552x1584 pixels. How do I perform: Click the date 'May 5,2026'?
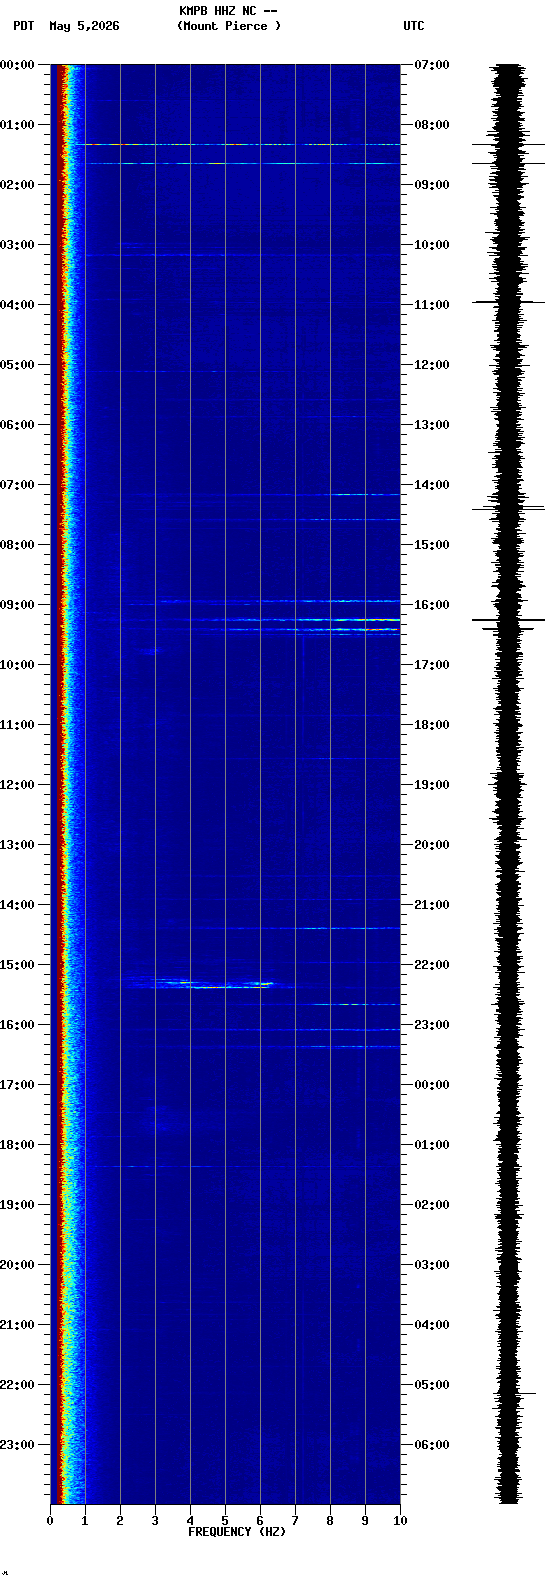tap(84, 26)
